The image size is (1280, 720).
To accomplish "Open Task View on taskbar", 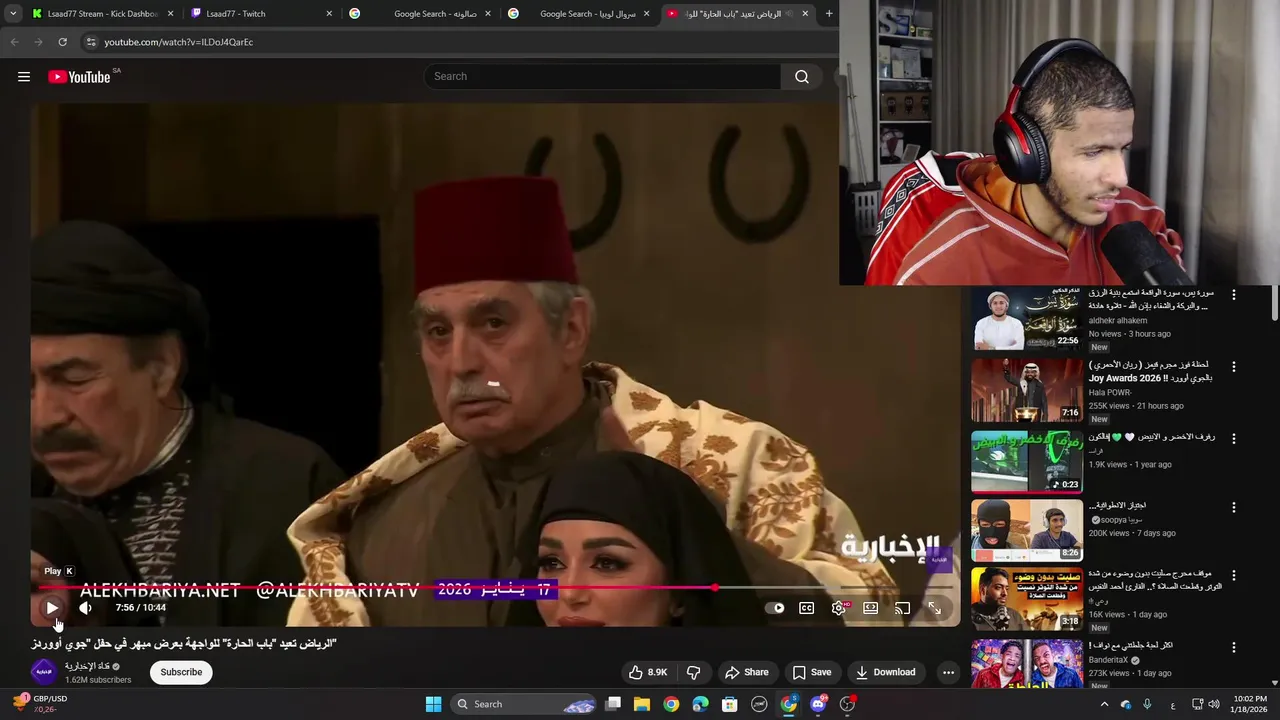I will coord(613,704).
